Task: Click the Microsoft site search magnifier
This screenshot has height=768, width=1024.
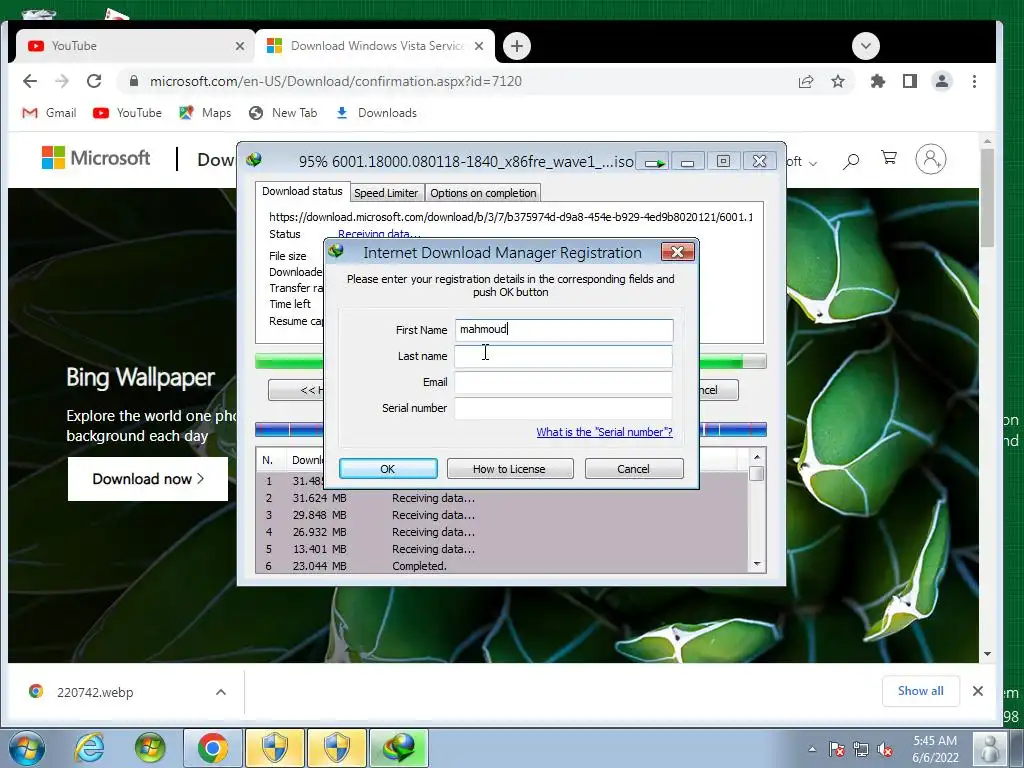Action: (x=851, y=160)
